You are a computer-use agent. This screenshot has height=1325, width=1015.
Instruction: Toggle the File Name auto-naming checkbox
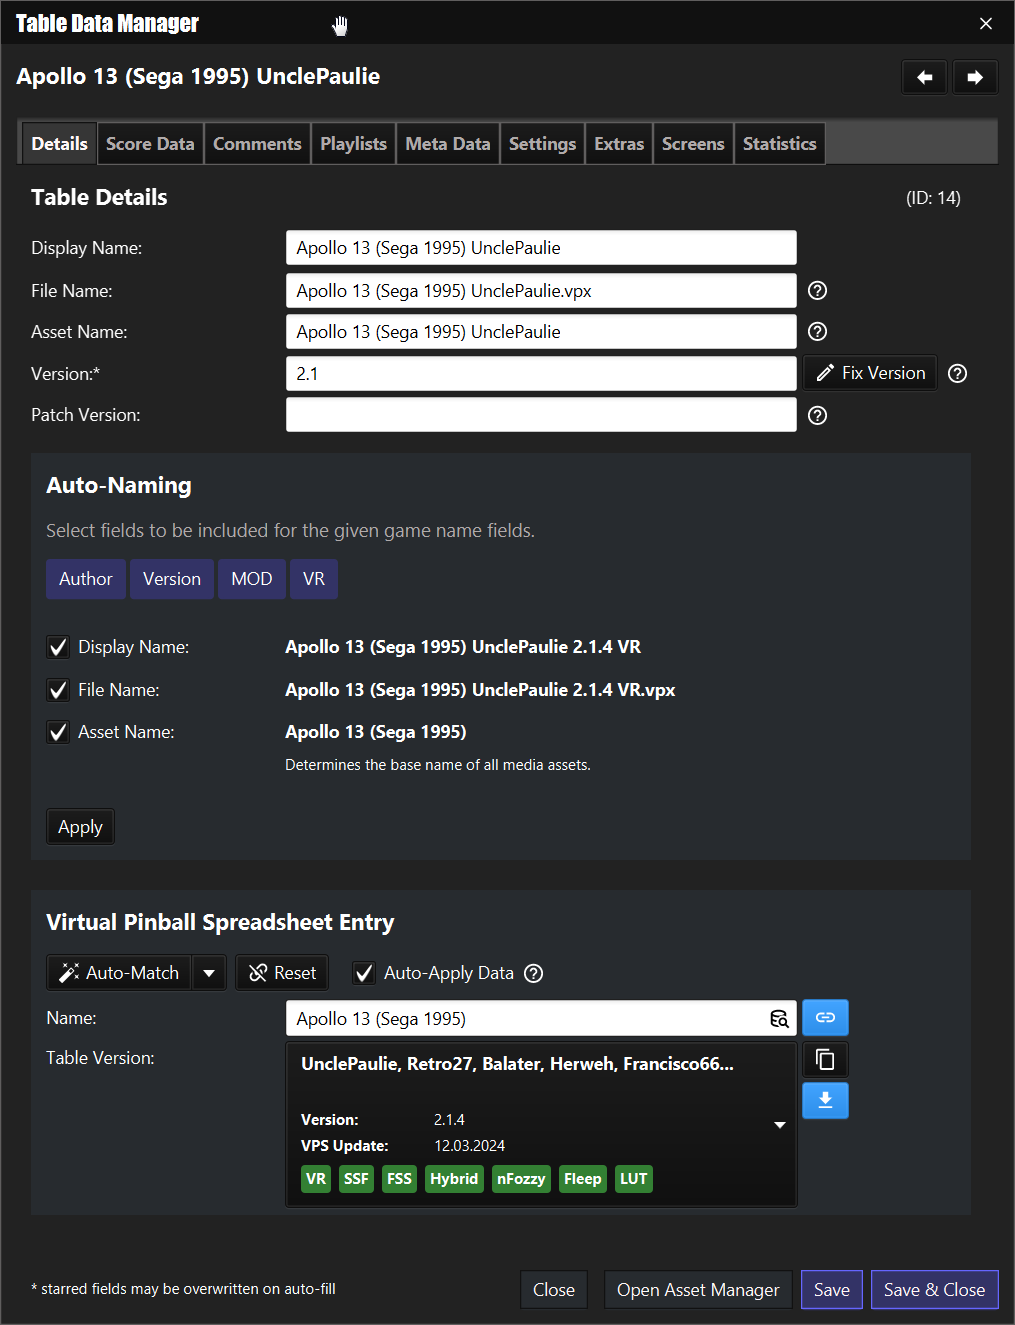58,690
